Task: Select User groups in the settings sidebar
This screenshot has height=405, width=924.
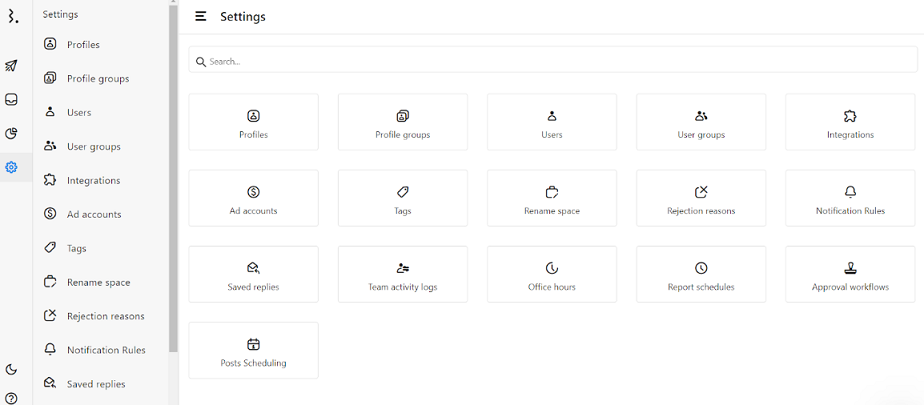Action: click(100, 146)
